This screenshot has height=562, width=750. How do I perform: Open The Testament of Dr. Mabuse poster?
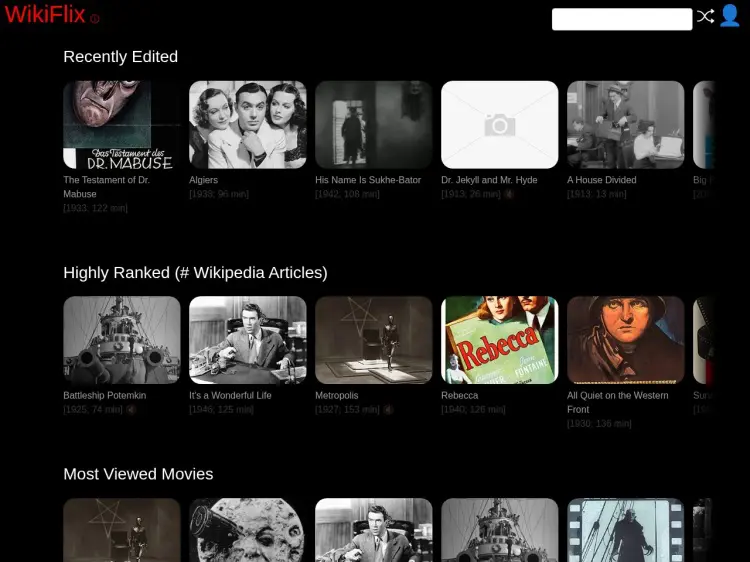tap(122, 125)
